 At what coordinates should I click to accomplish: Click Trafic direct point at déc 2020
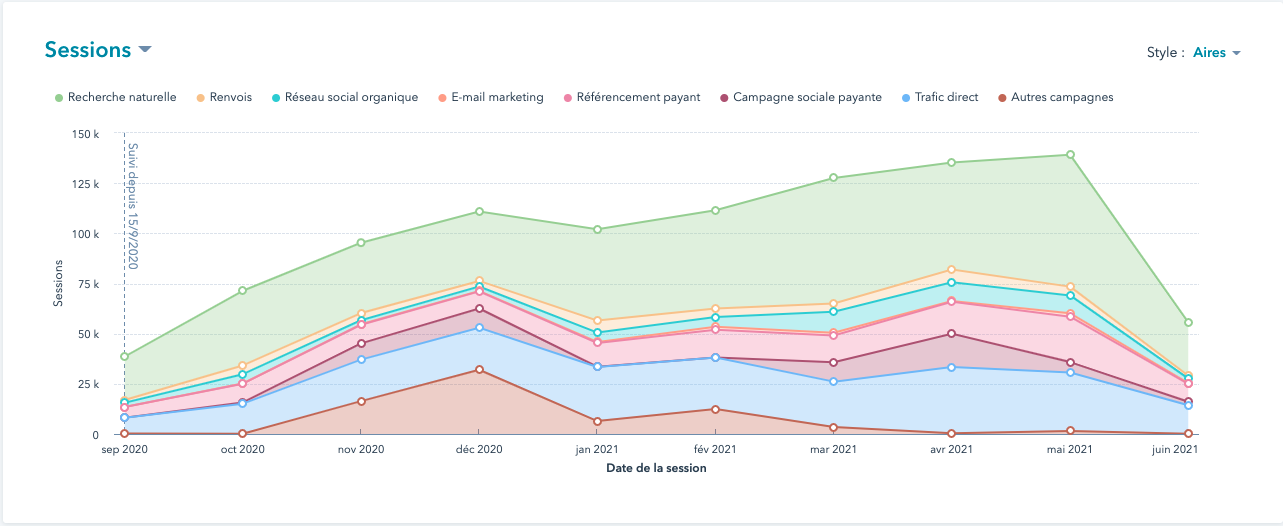(x=479, y=327)
